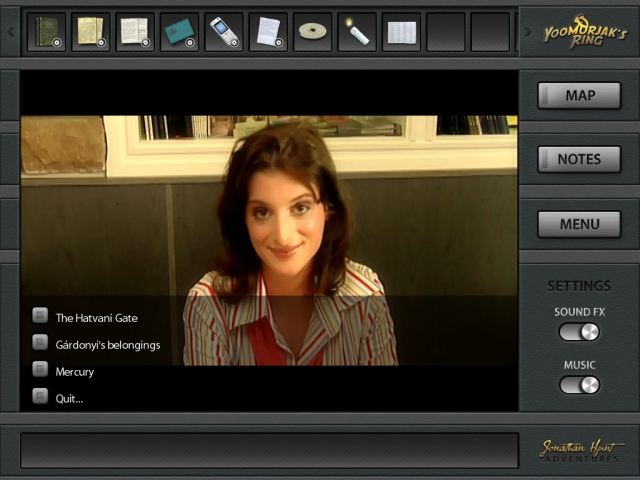
Task: Select the green book inventory item
Action: (x=46, y=31)
